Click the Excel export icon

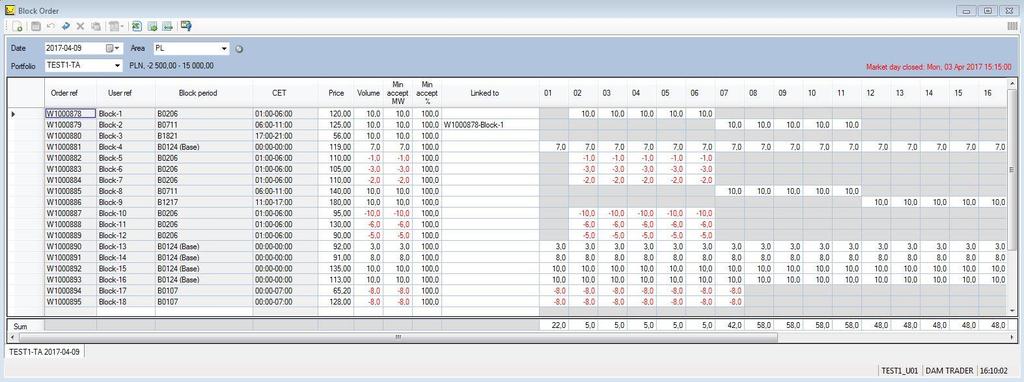pyautogui.click(x=137, y=26)
